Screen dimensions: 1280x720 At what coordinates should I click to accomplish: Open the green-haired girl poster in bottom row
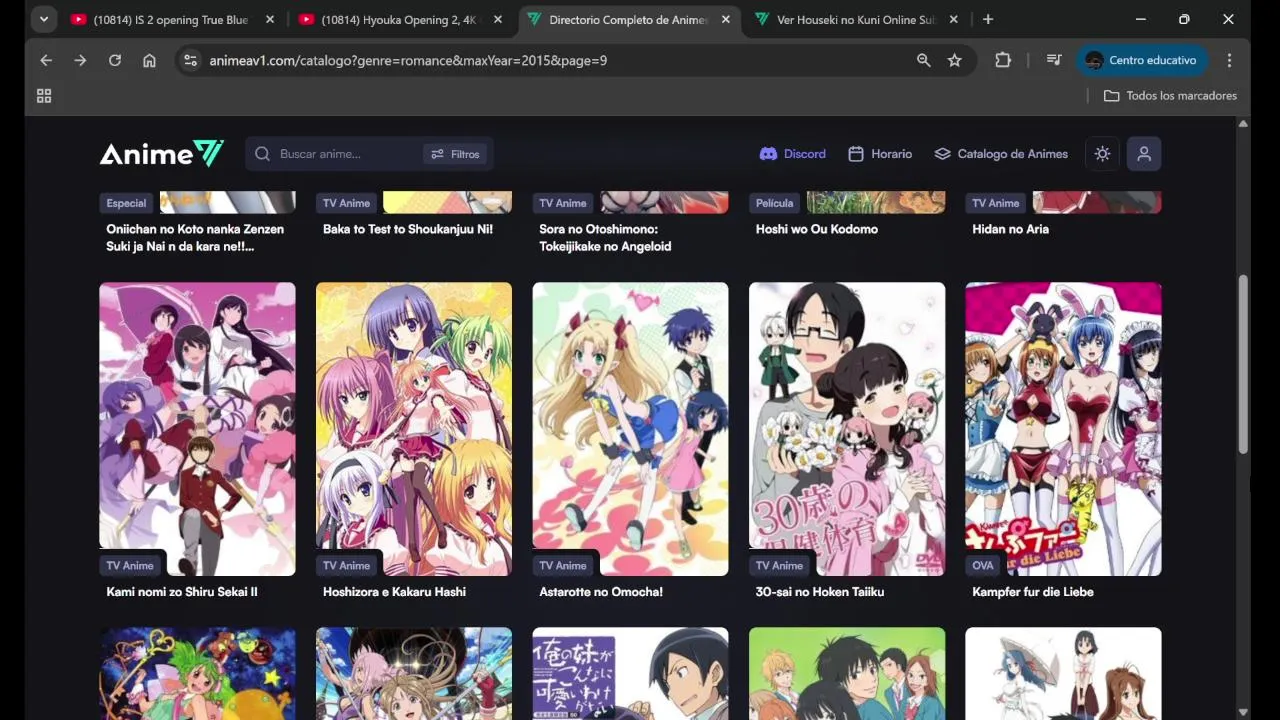197,673
